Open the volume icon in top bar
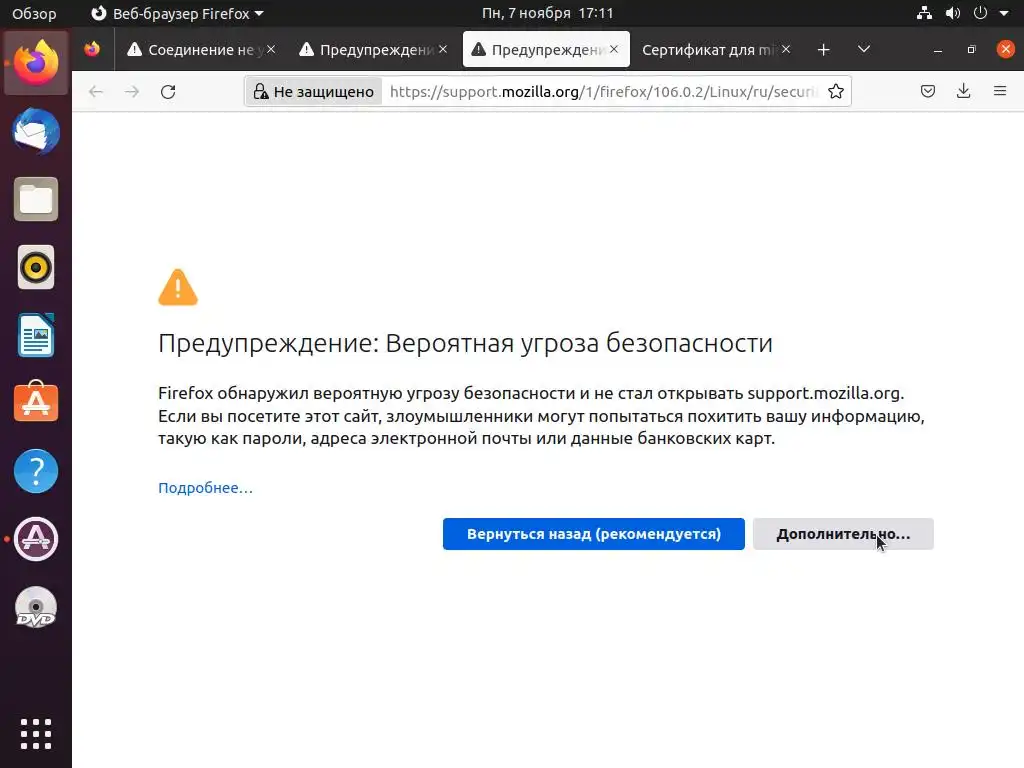 [953, 13]
